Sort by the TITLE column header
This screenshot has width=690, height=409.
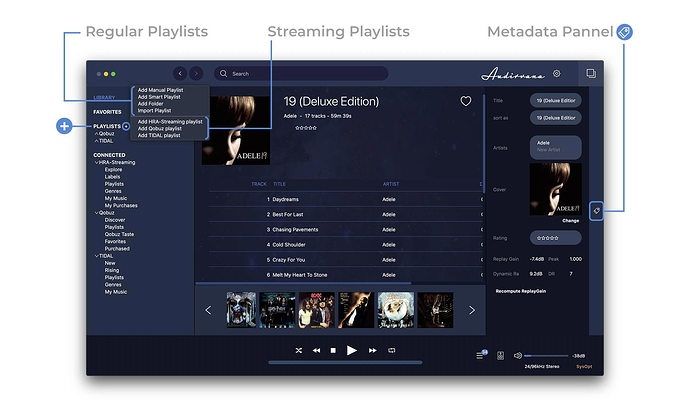[279, 184]
